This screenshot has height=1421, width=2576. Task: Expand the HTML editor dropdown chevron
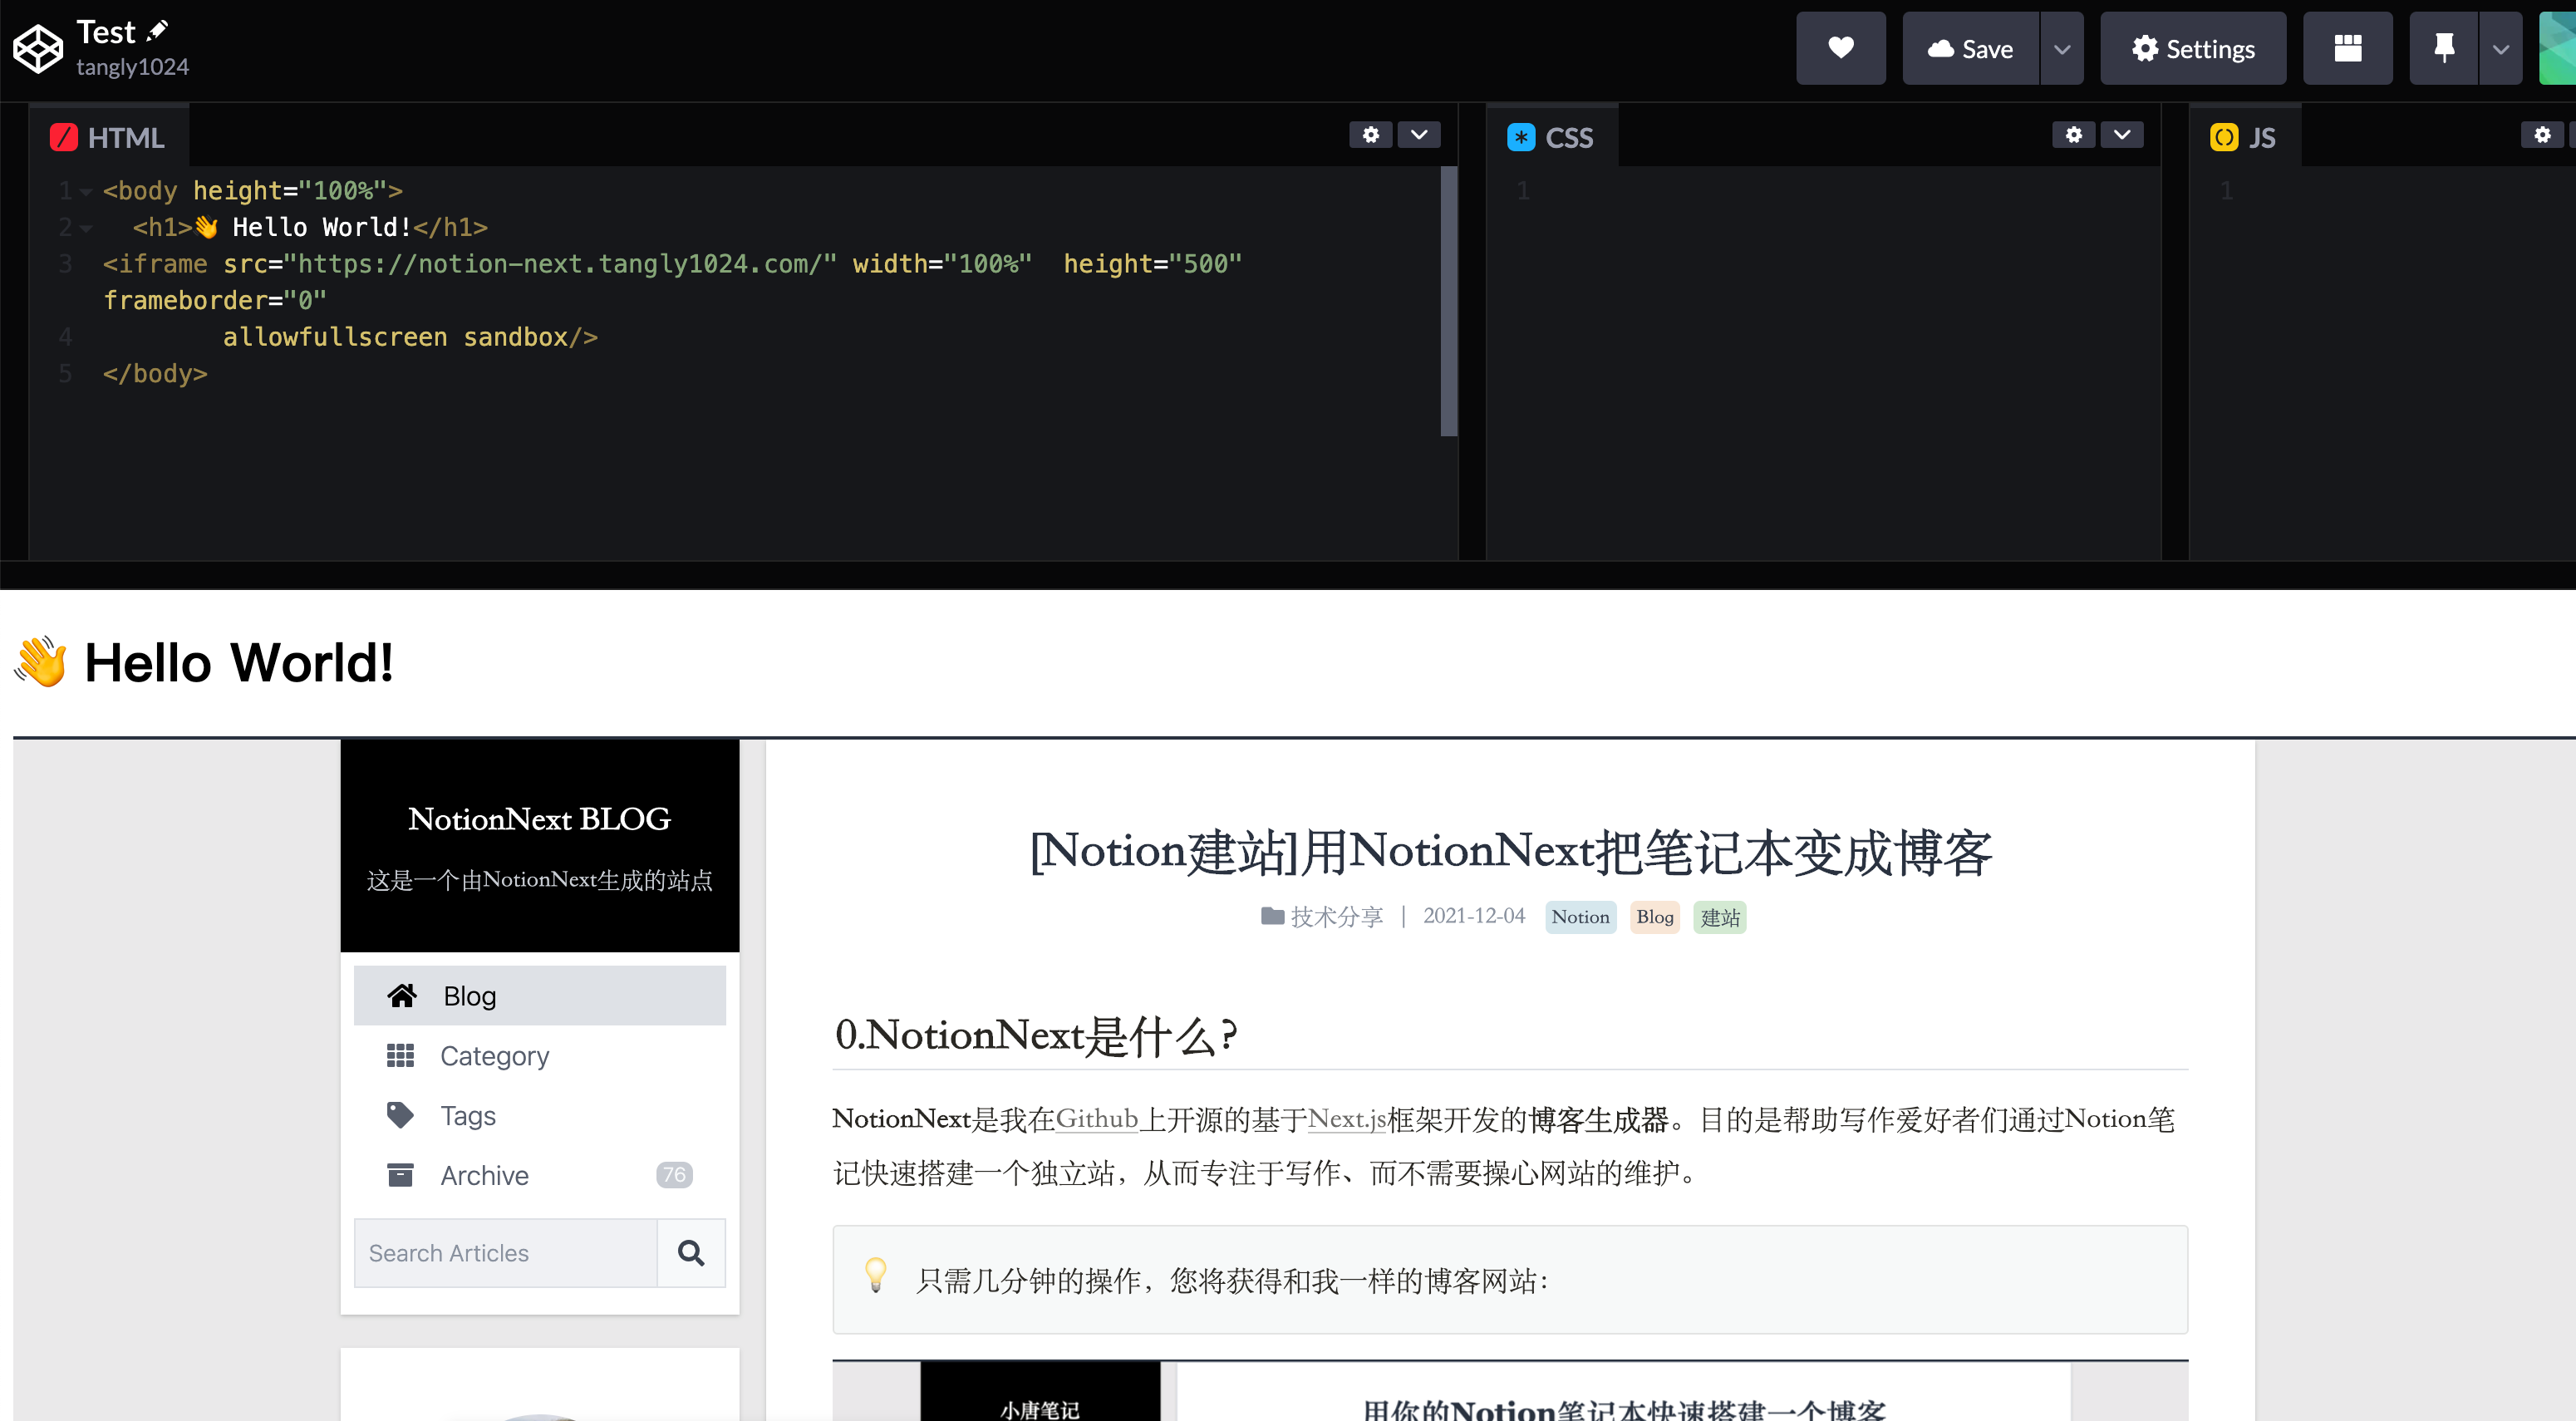click(1419, 134)
